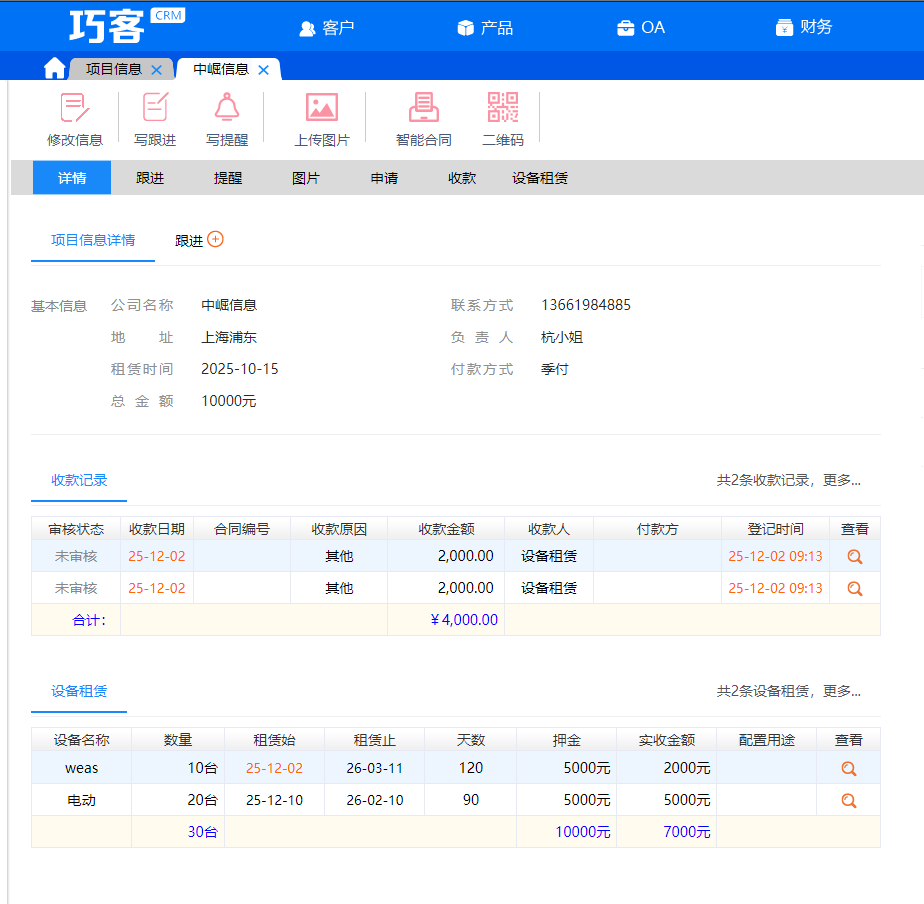View the first 收款记录 row with the magnifier
This screenshot has height=904, width=924.
854,557
